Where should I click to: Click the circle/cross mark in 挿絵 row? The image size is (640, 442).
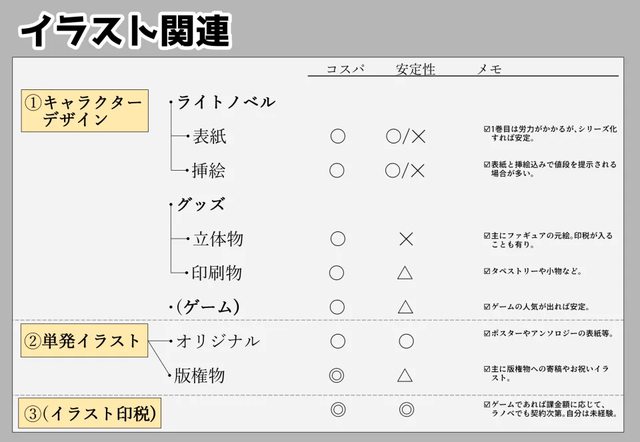click(x=405, y=171)
